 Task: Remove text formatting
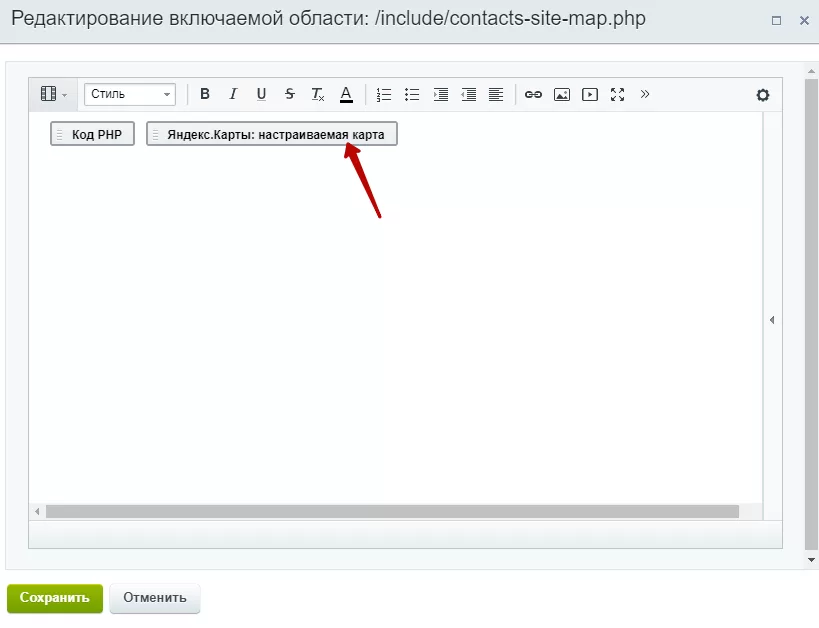(x=318, y=94)
